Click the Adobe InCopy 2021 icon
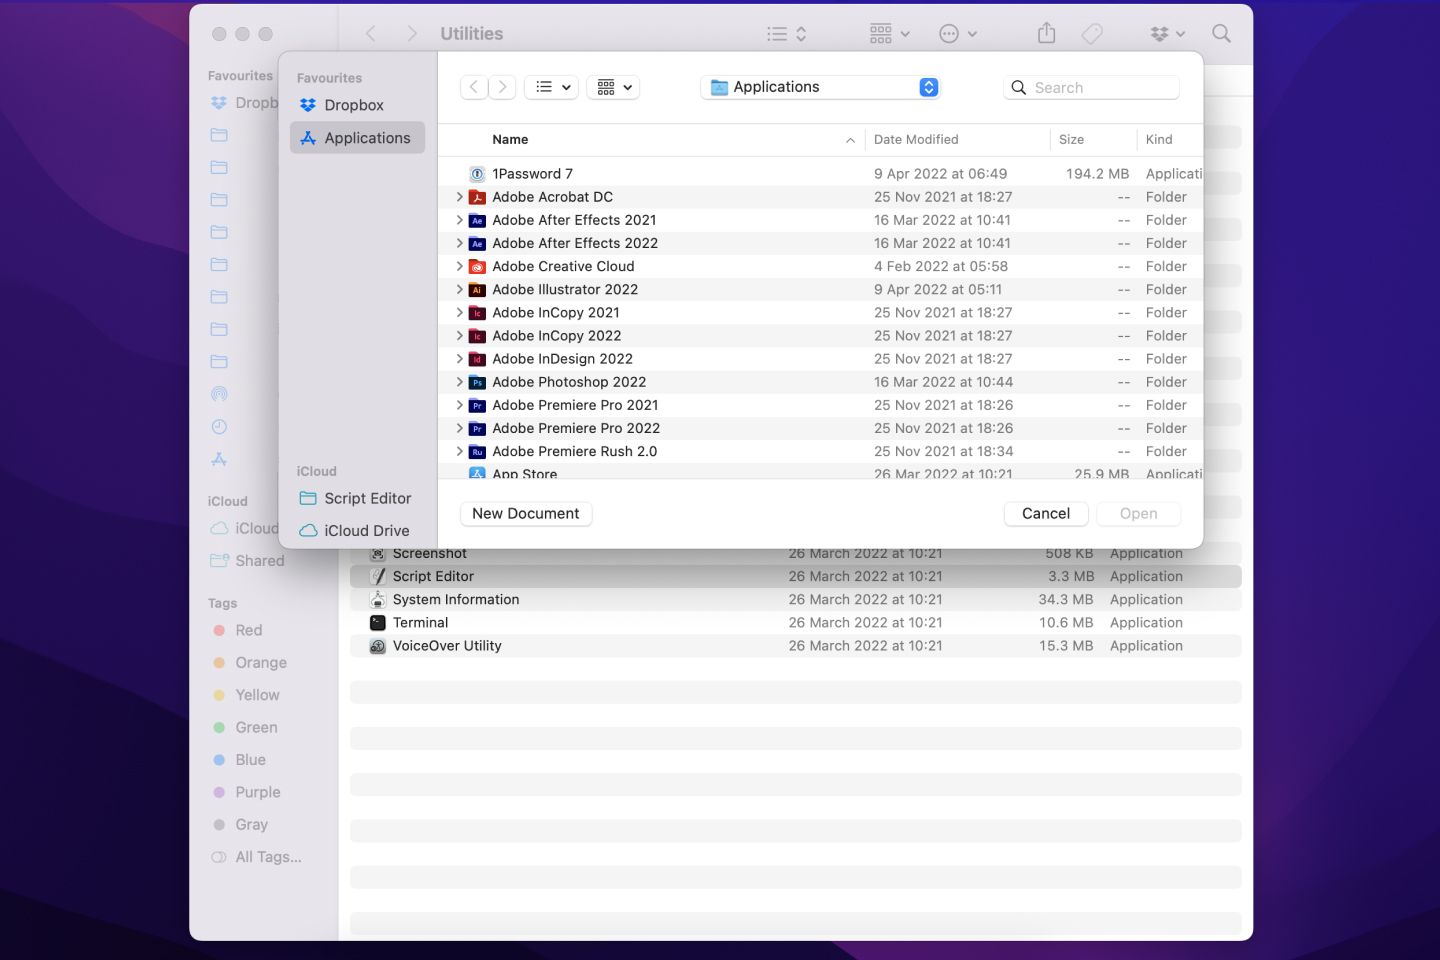The image size is (1440, 960). [477, 313]
